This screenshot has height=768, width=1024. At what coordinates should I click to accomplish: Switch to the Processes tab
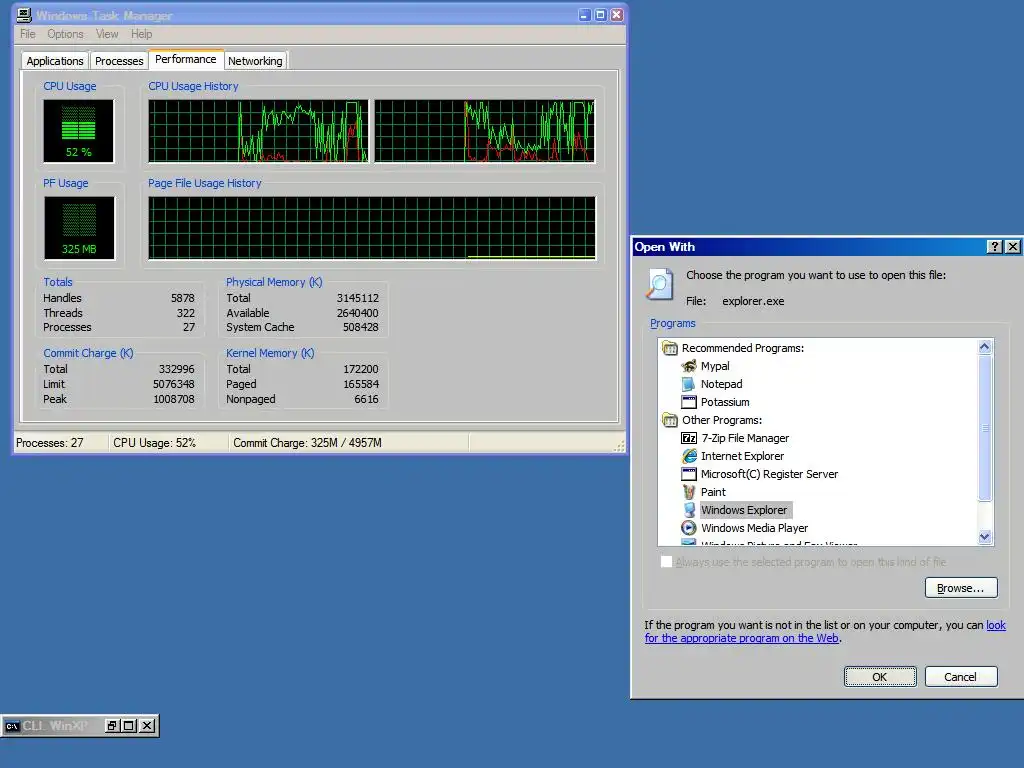pyautogui.click(x=119, y=61)
